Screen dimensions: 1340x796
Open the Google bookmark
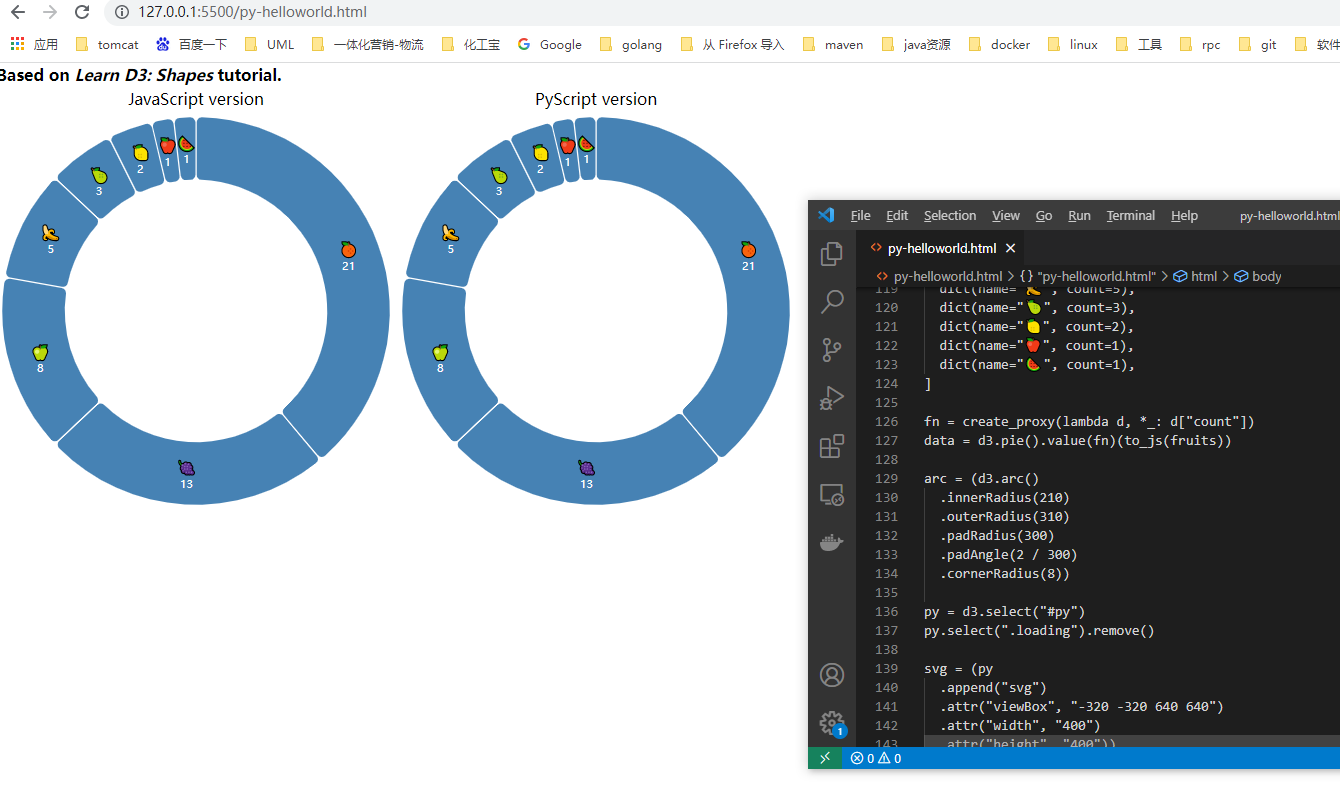click(550, 44)
